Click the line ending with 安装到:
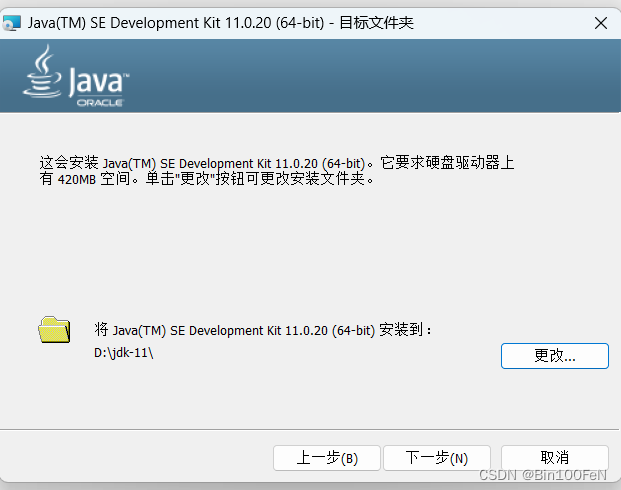 pos(263,330)
